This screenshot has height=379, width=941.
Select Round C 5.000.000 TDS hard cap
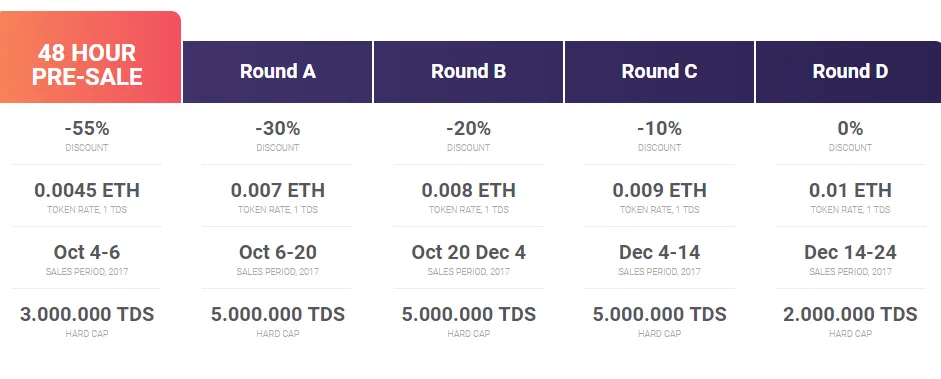[660, 314]
